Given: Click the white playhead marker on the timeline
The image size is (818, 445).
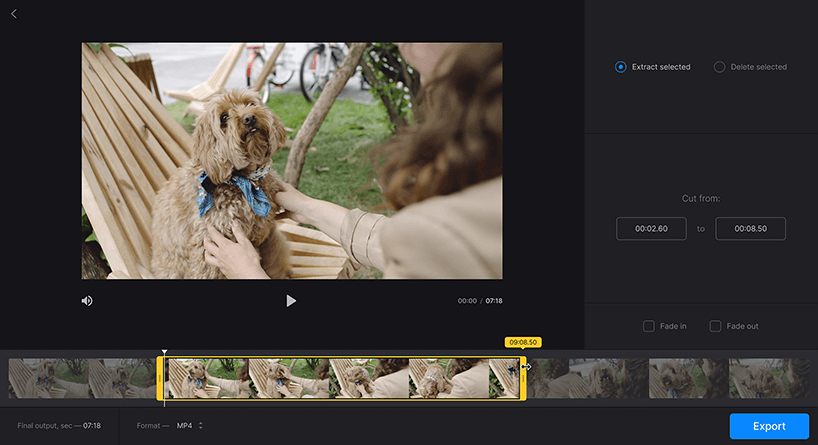Looking at the screenshot, I should (165, 353).
